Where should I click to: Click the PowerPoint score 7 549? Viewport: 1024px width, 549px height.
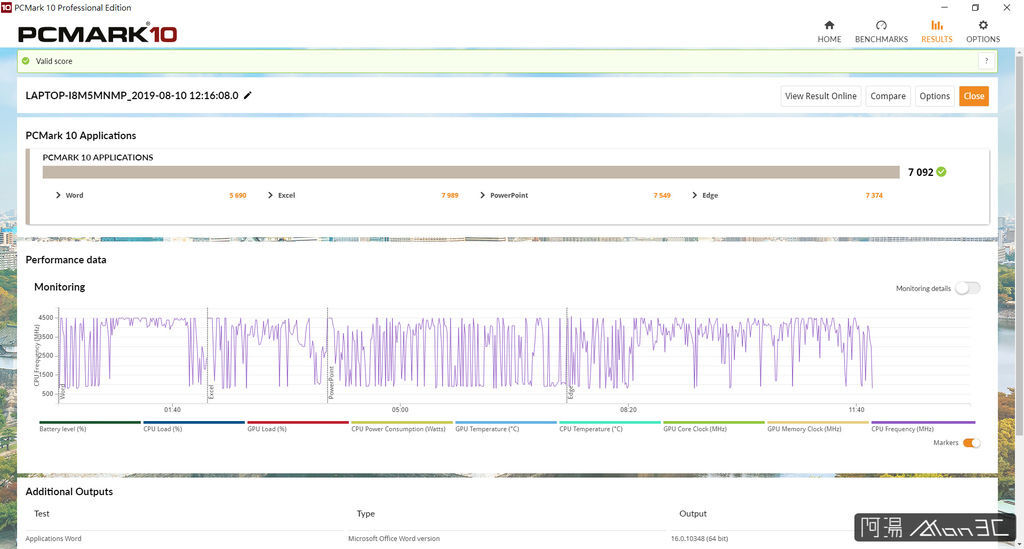[x=662, y=195]
